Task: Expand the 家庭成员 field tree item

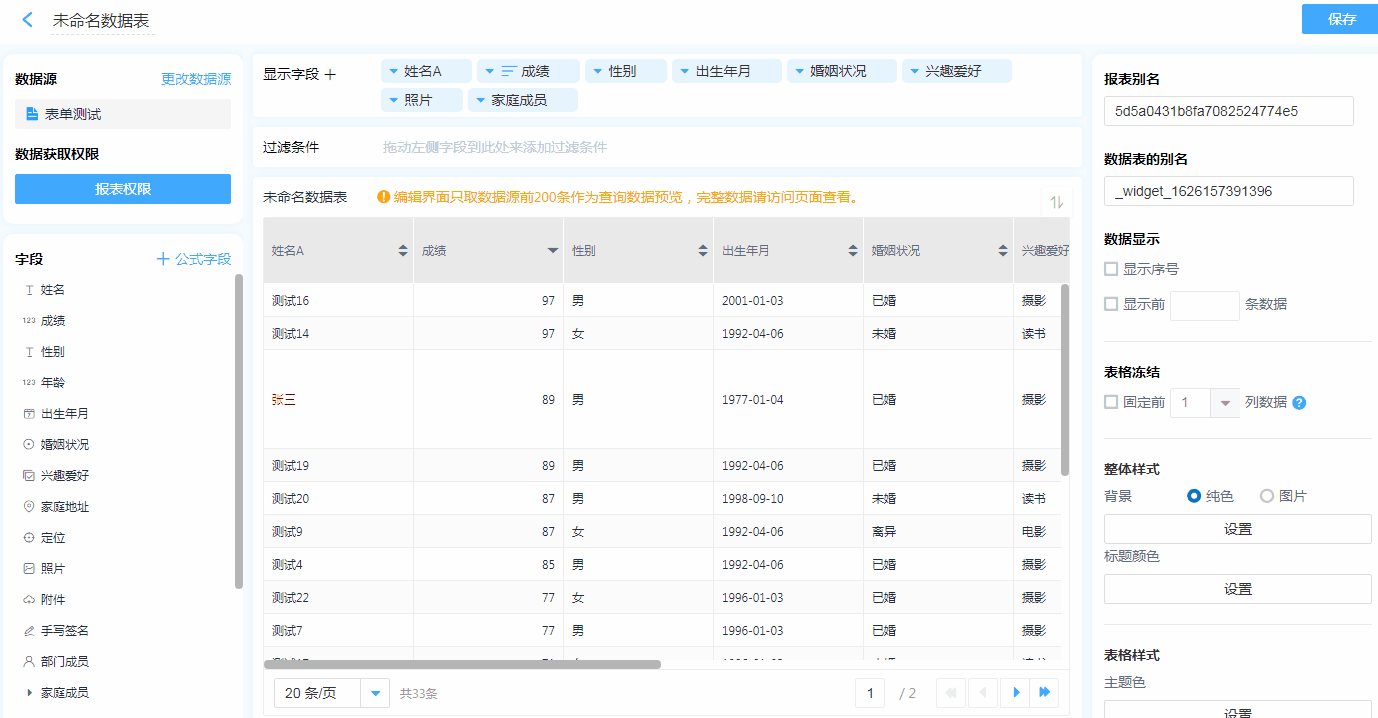Action: 29,692
